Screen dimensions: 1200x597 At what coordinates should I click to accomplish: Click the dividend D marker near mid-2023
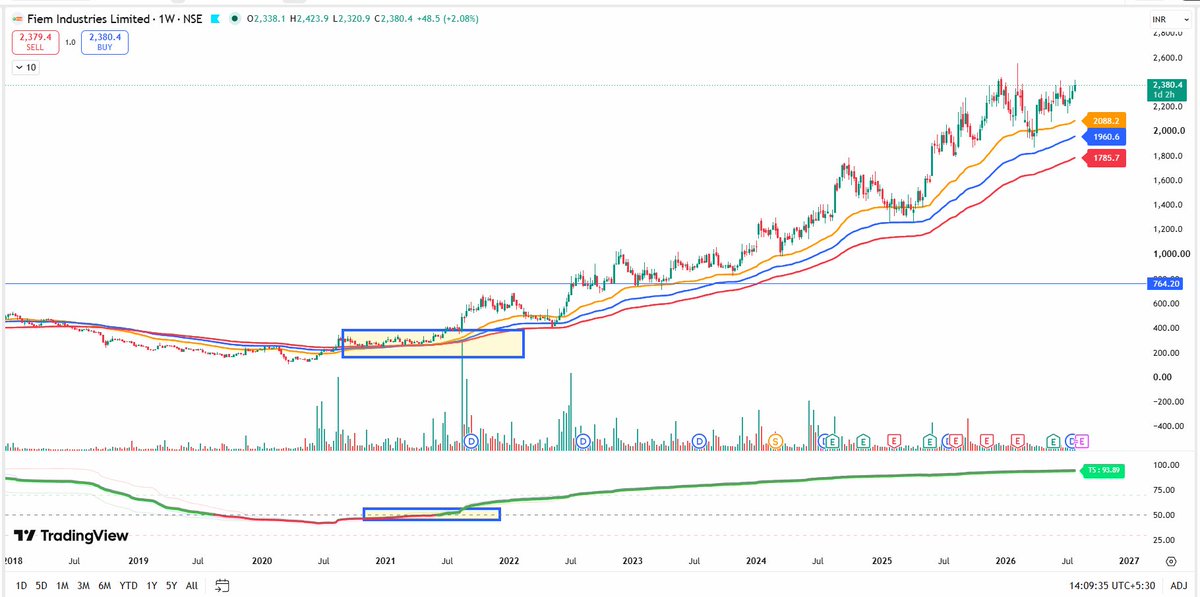(x=700, y=441)
